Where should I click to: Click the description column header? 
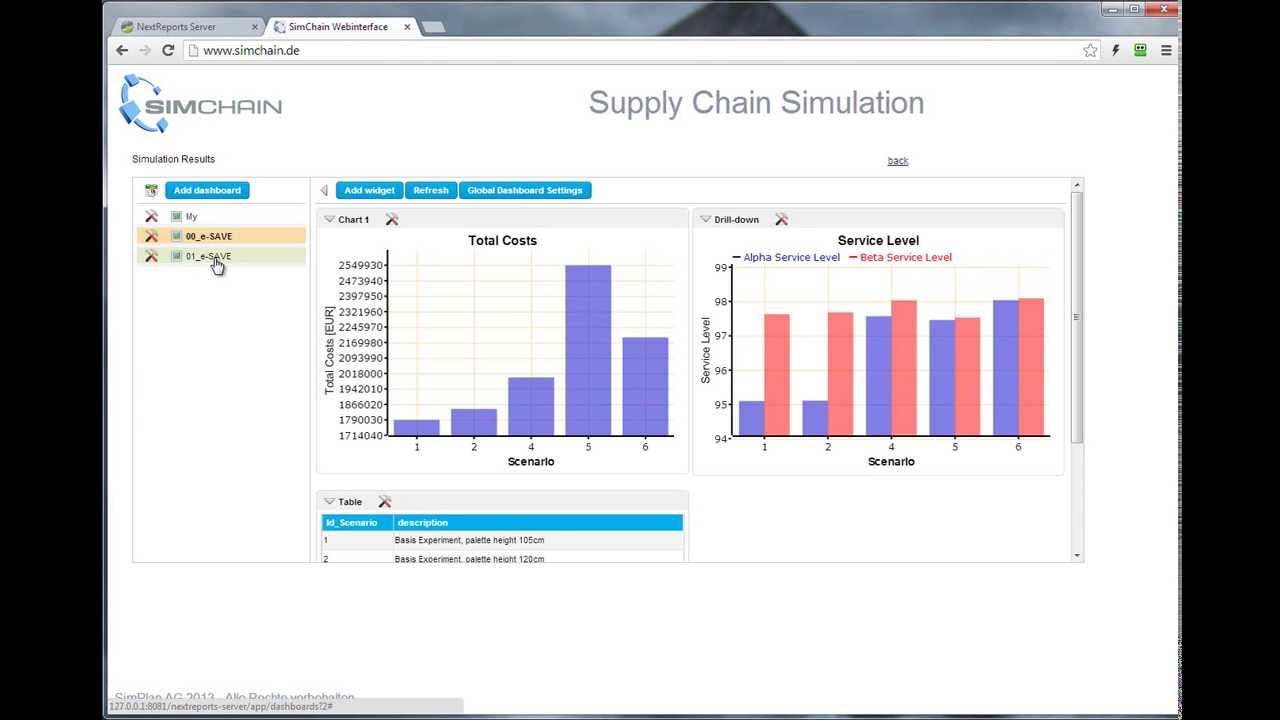tap(538, 523)
